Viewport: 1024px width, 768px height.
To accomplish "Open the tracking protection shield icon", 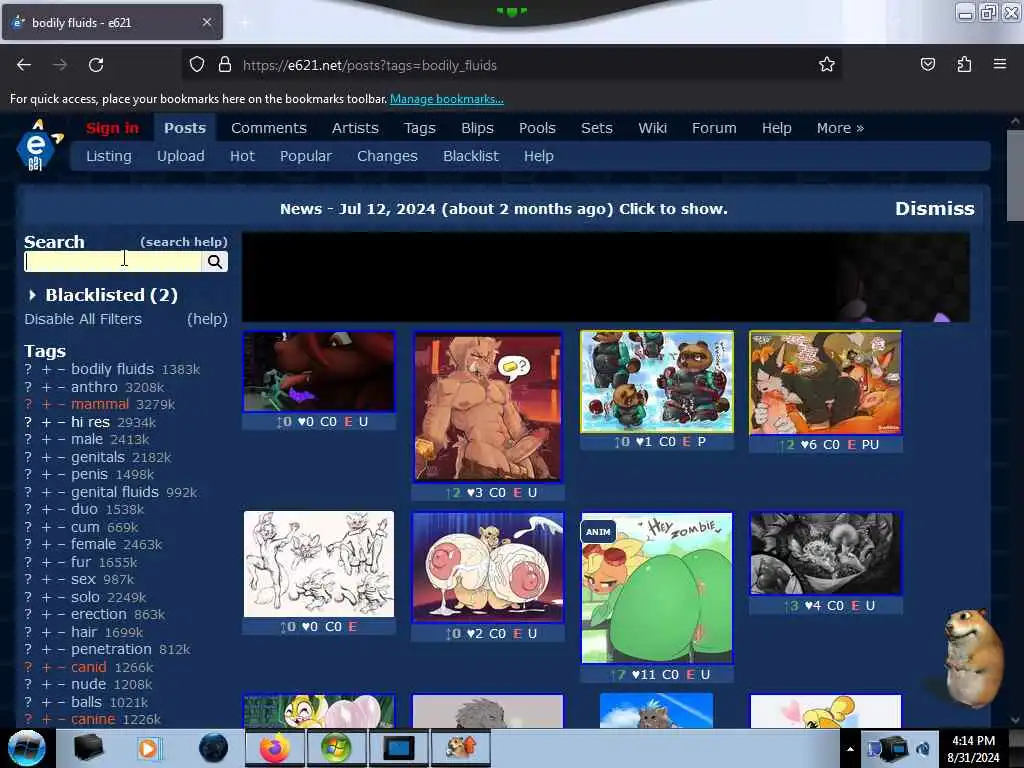I will point(197,65).
